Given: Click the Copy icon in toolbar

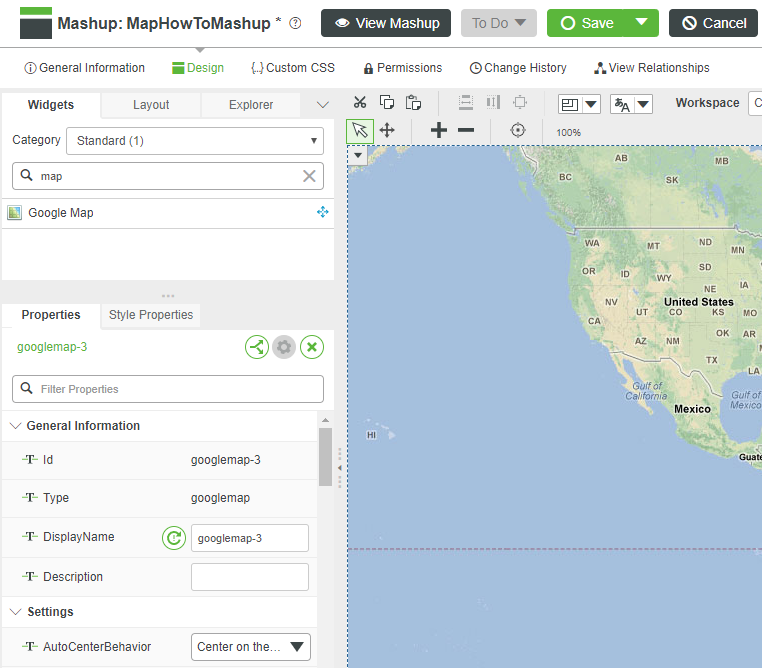Looking at the screenshot, I should click(386, 103).
